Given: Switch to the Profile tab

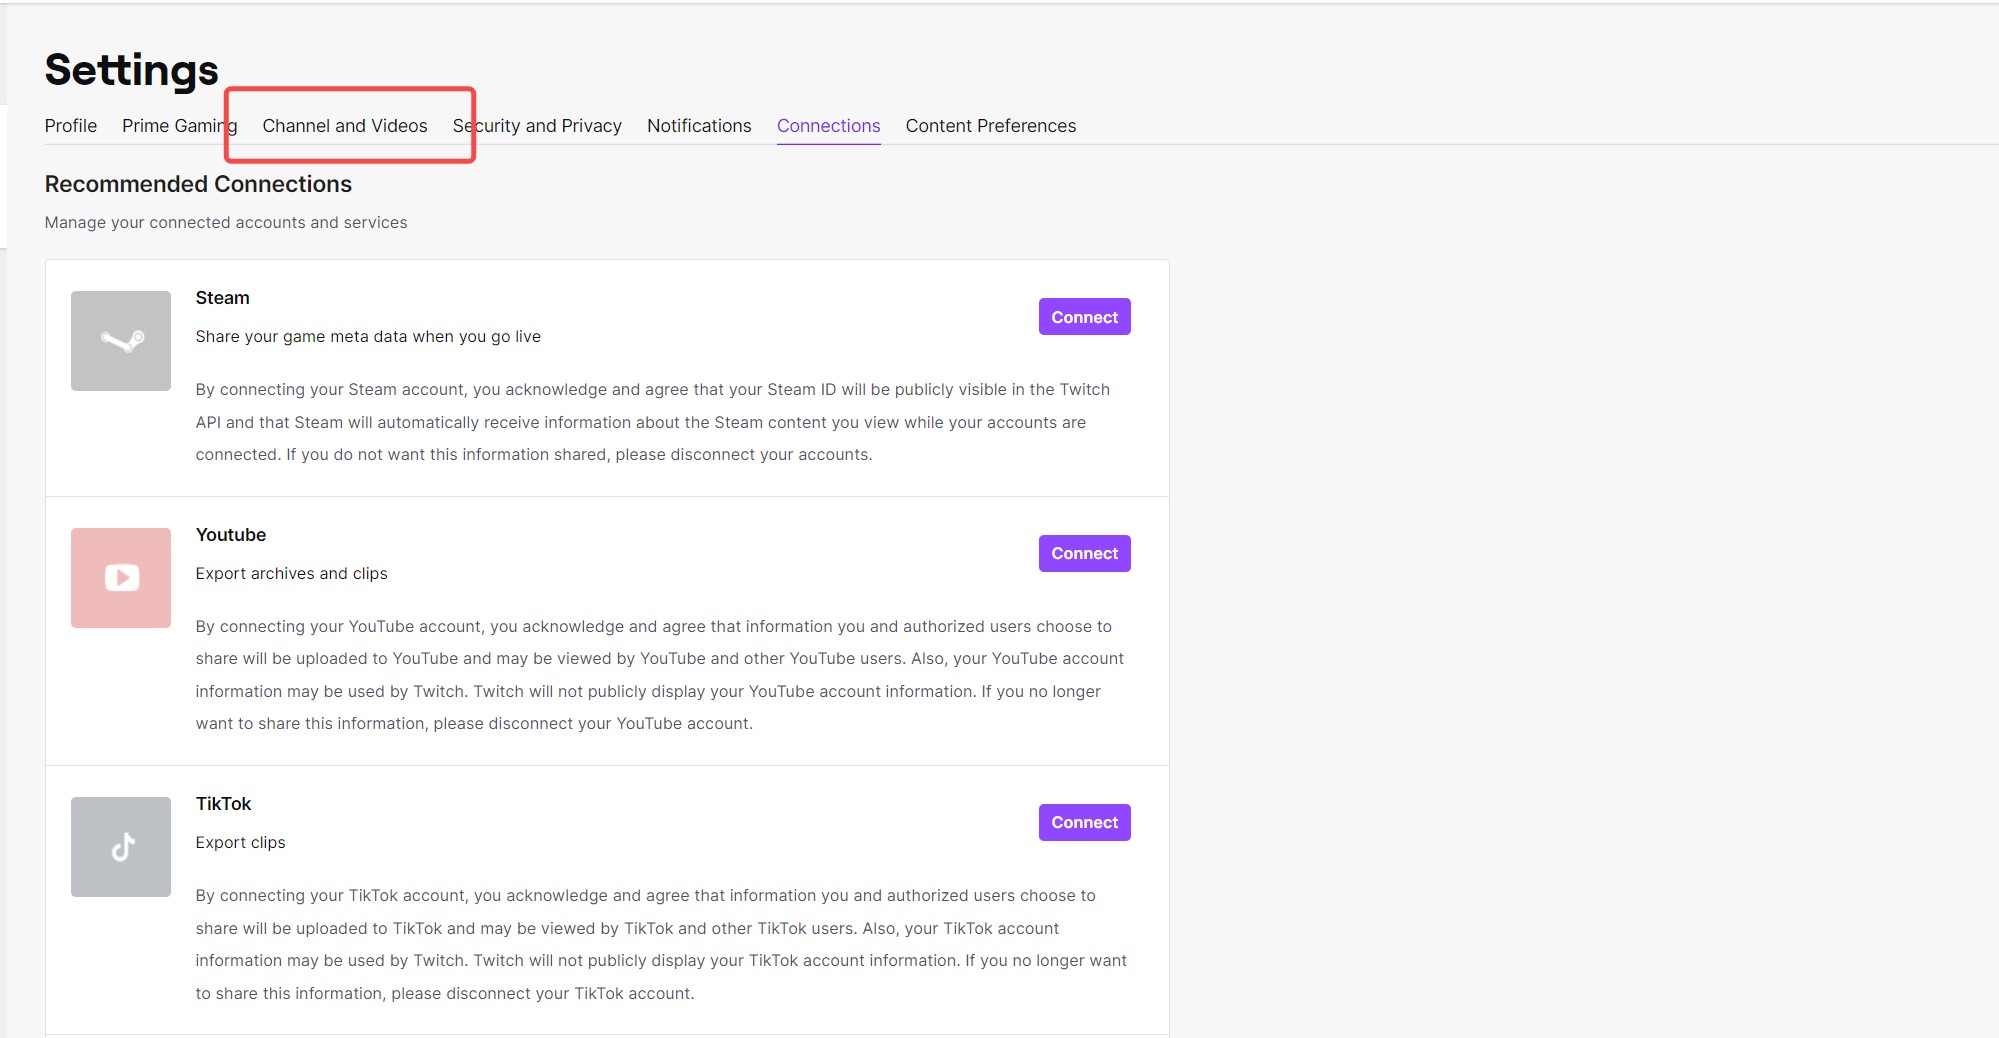Looking at the screenshot, I should [x=70, y=125].
